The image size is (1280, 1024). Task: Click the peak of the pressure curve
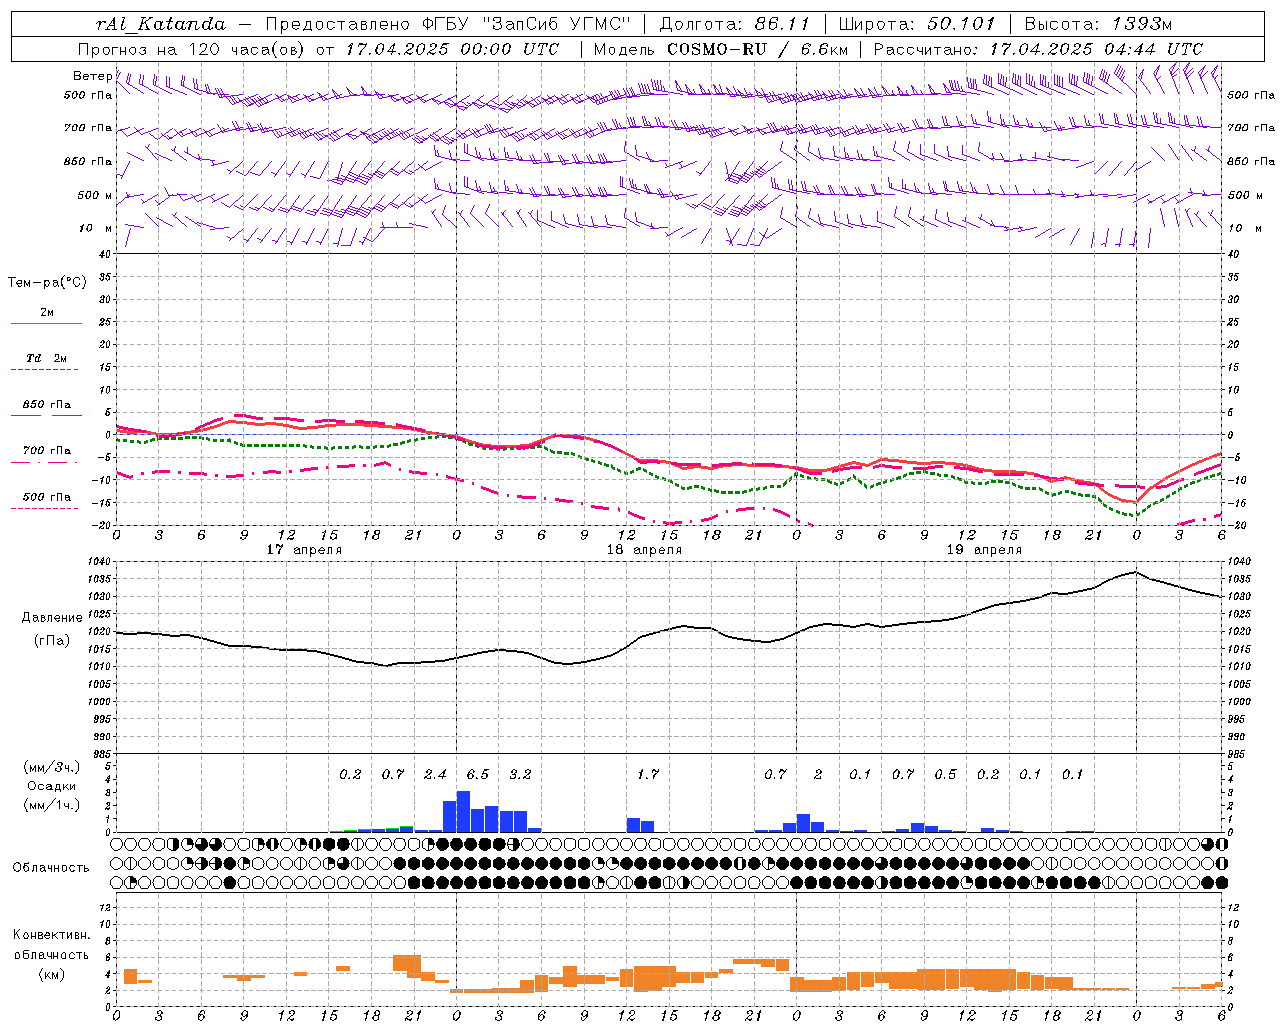pyautogui.click(x=1136, y=572)
